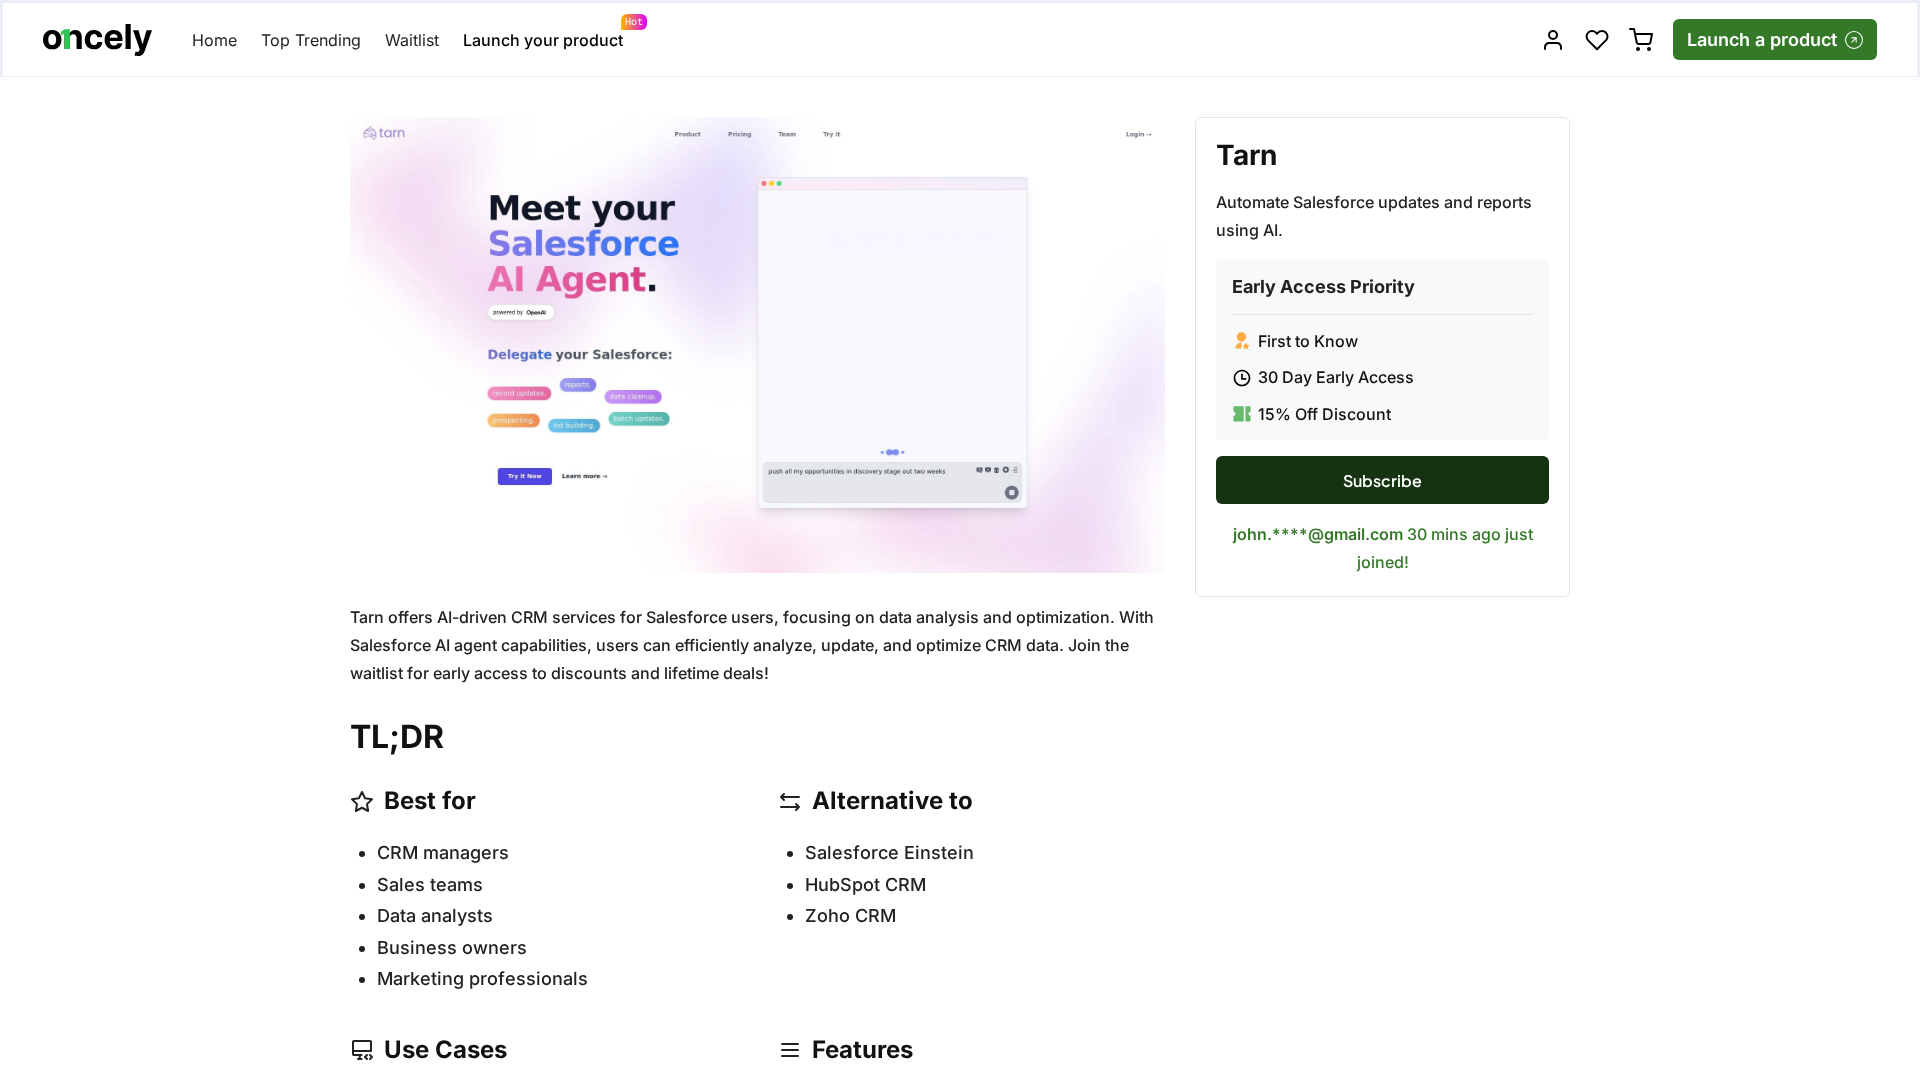1920x1080 pixels.
Task: Go to the Home menu item
Action: tap(214, 40)
